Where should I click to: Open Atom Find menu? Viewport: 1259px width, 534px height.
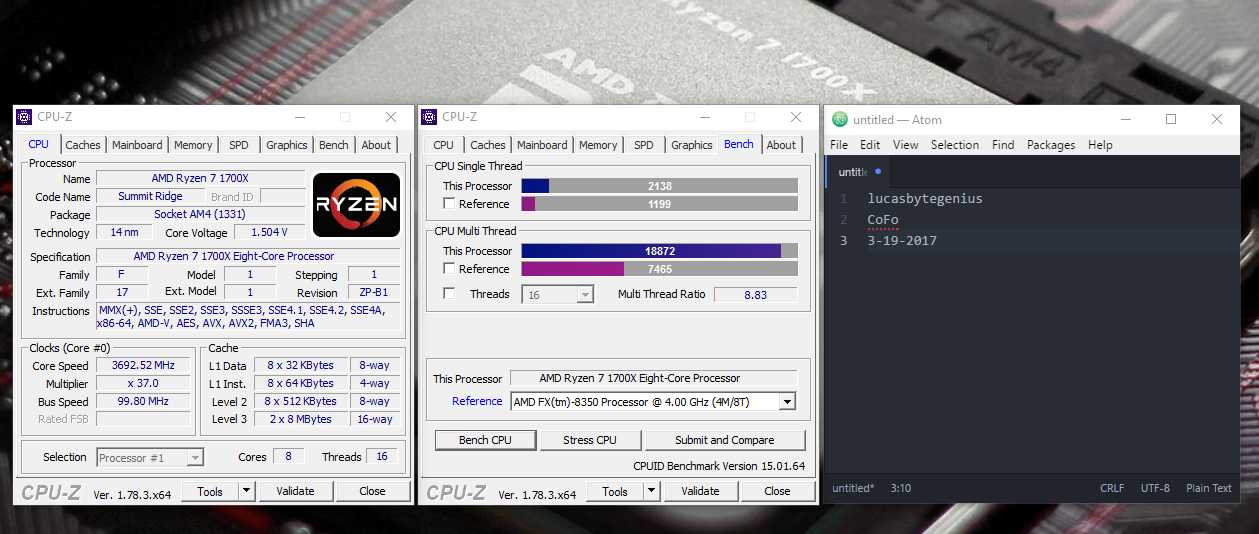[1003, 145]
